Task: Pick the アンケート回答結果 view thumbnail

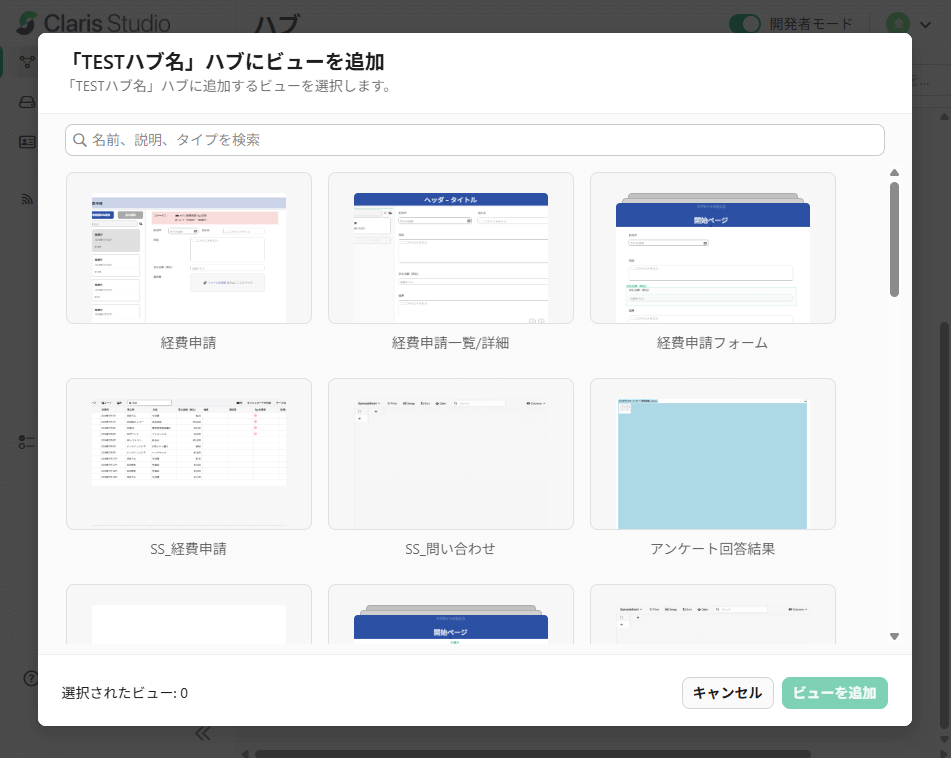Action: click(712, 454)
